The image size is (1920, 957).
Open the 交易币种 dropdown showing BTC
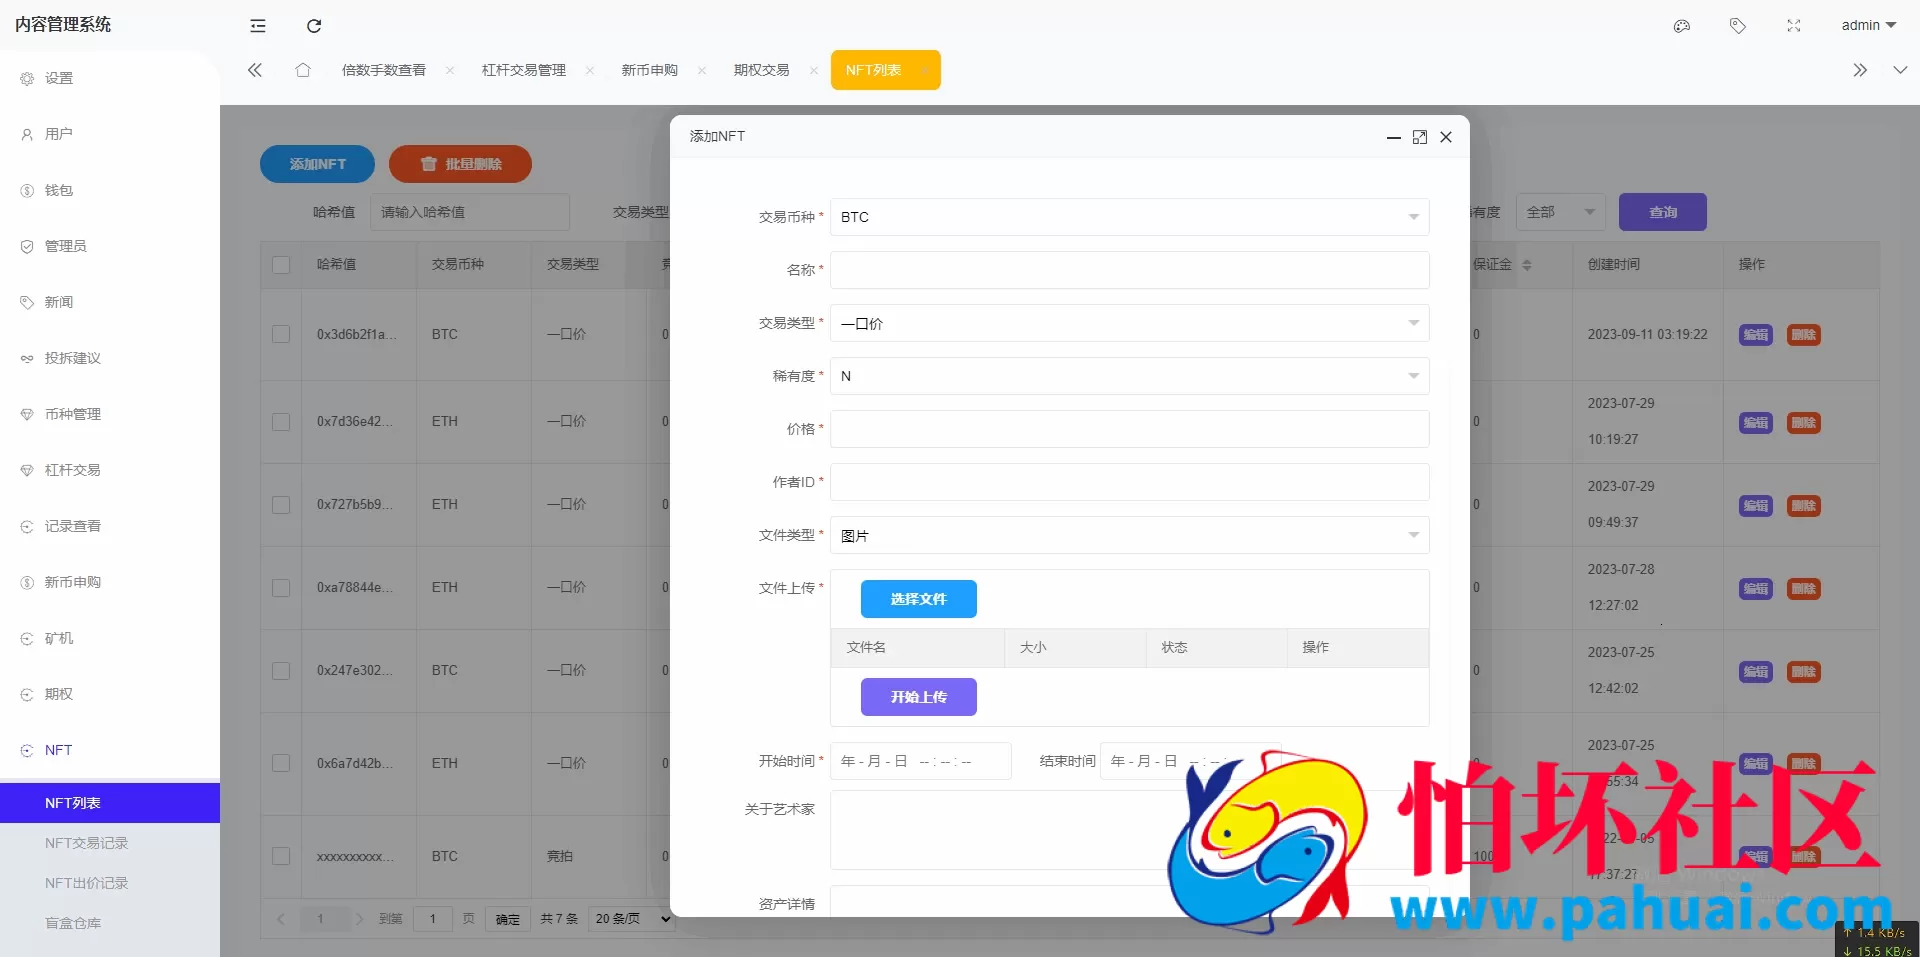tap(1130, 217)
